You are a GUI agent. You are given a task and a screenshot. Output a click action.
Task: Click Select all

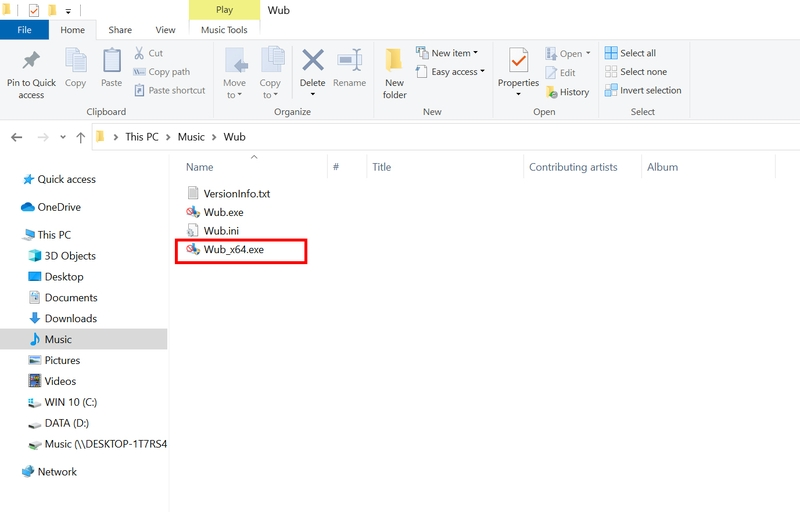click(631, 53)
